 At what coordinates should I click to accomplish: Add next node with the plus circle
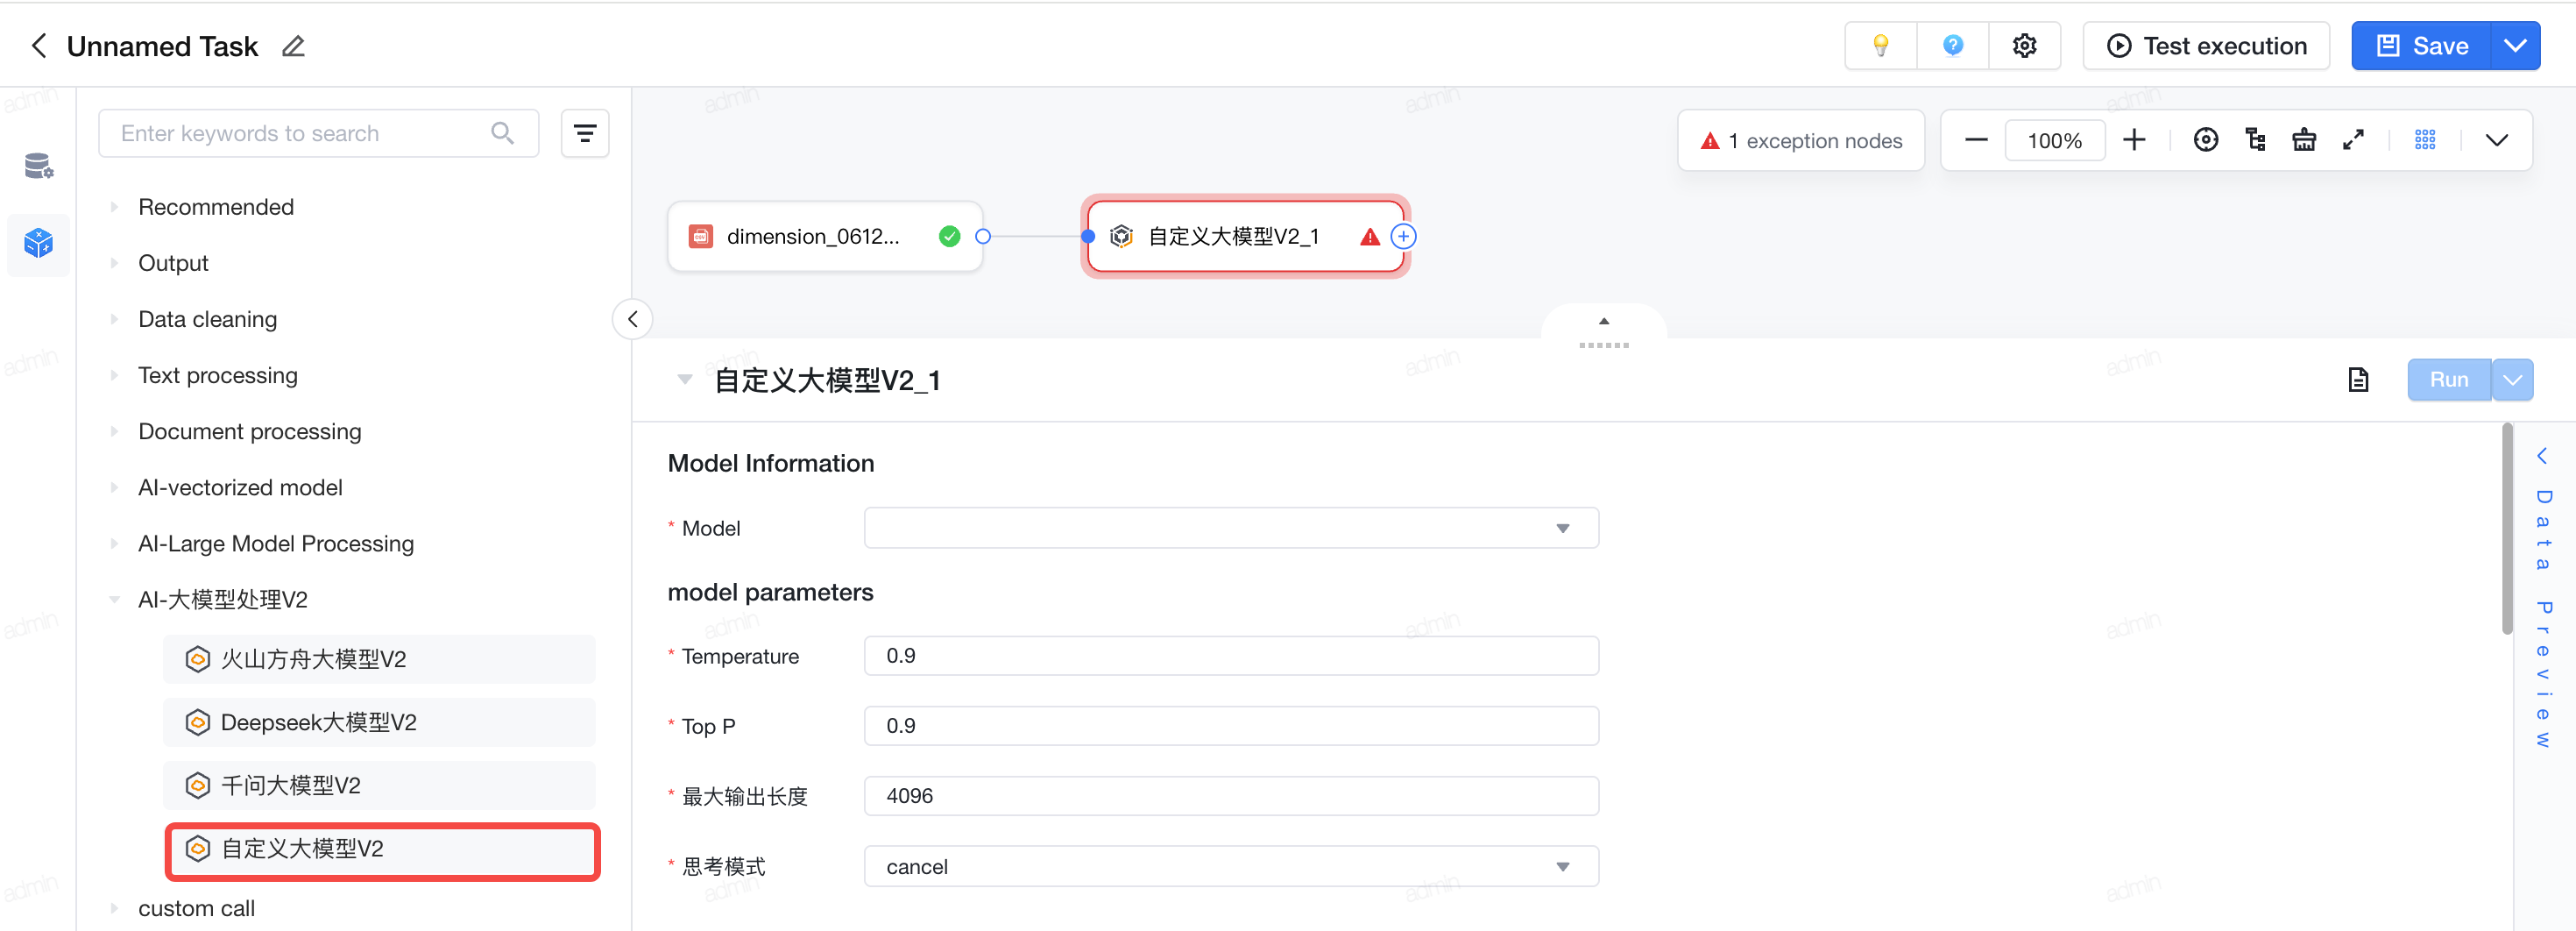pyautogui.click(x=1403, y=237)
